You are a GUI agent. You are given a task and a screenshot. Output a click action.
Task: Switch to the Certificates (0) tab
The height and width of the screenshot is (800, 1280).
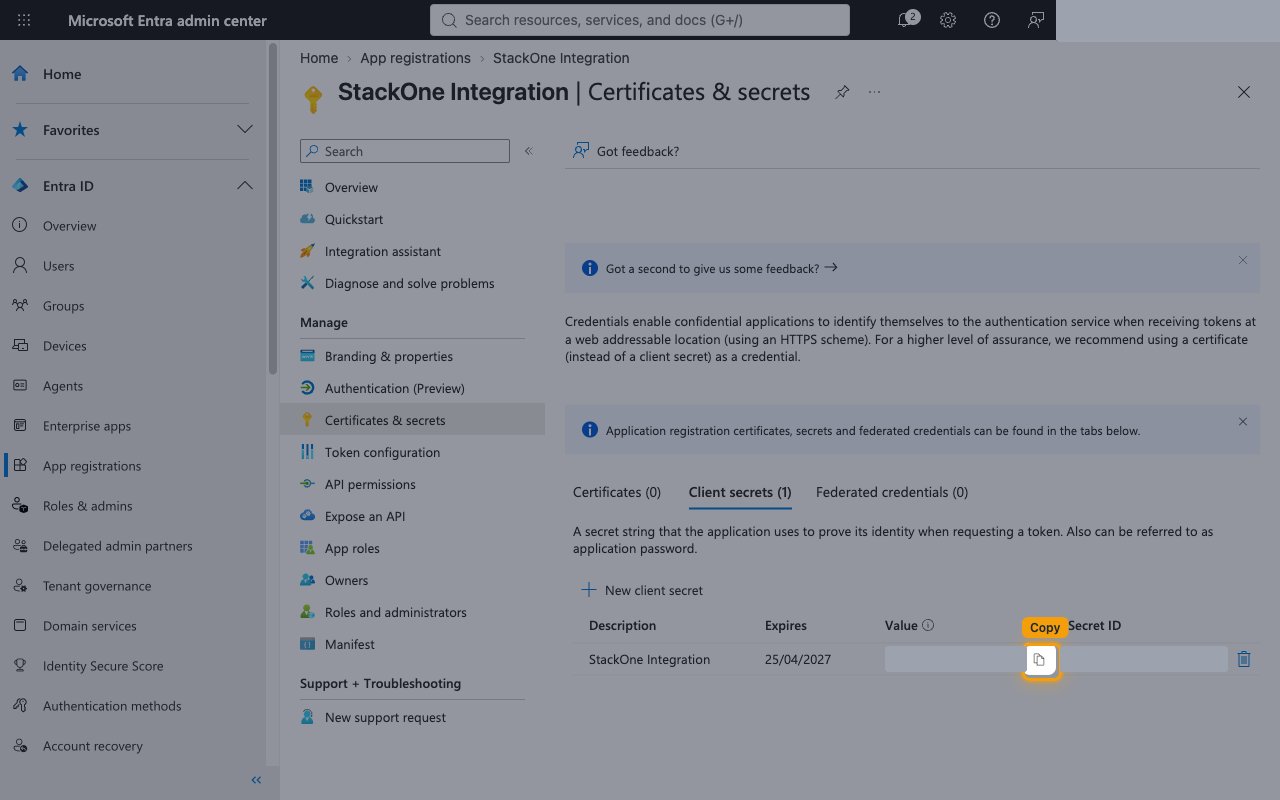[617, 492]
